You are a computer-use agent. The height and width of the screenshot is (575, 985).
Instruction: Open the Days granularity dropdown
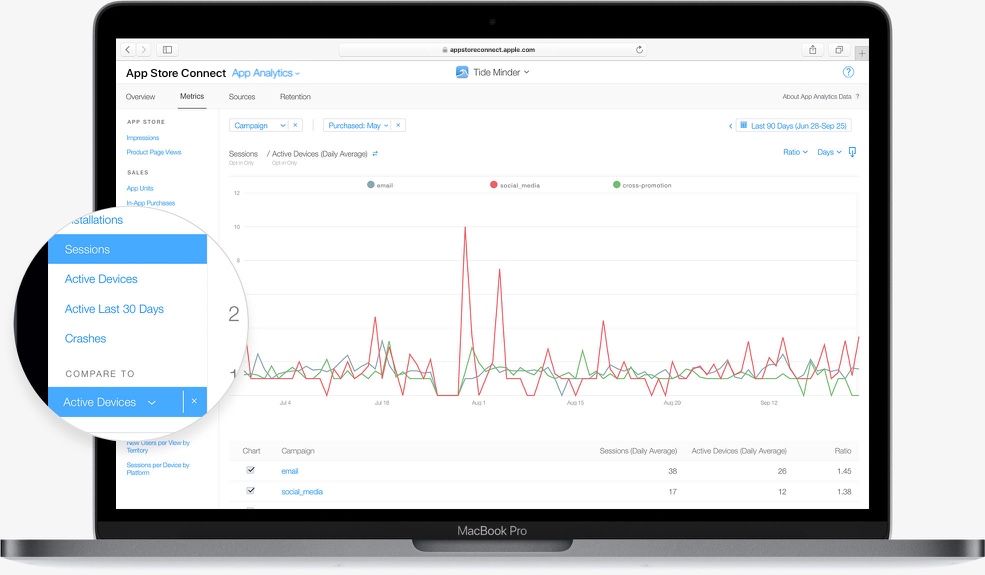click(x=829, y=152)
